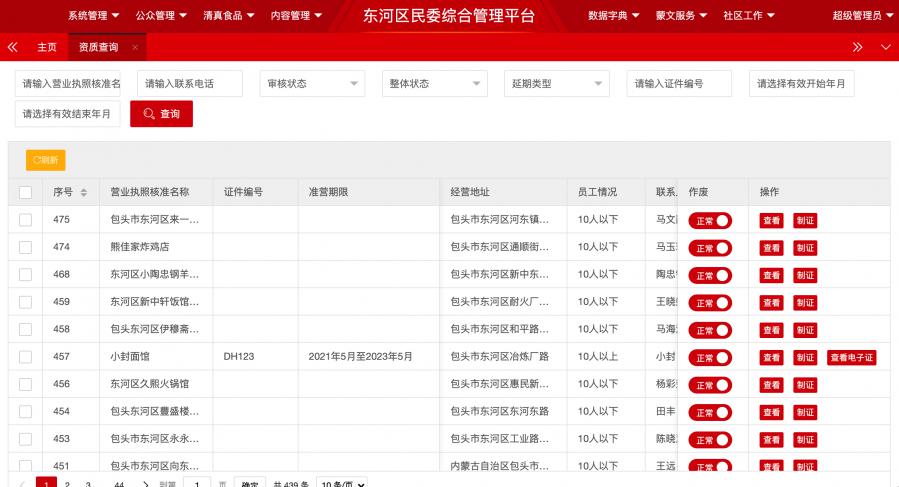Click the double right chevron scroll-tabs icon
The height and width of the screenshot is (487, 899).
857,47
